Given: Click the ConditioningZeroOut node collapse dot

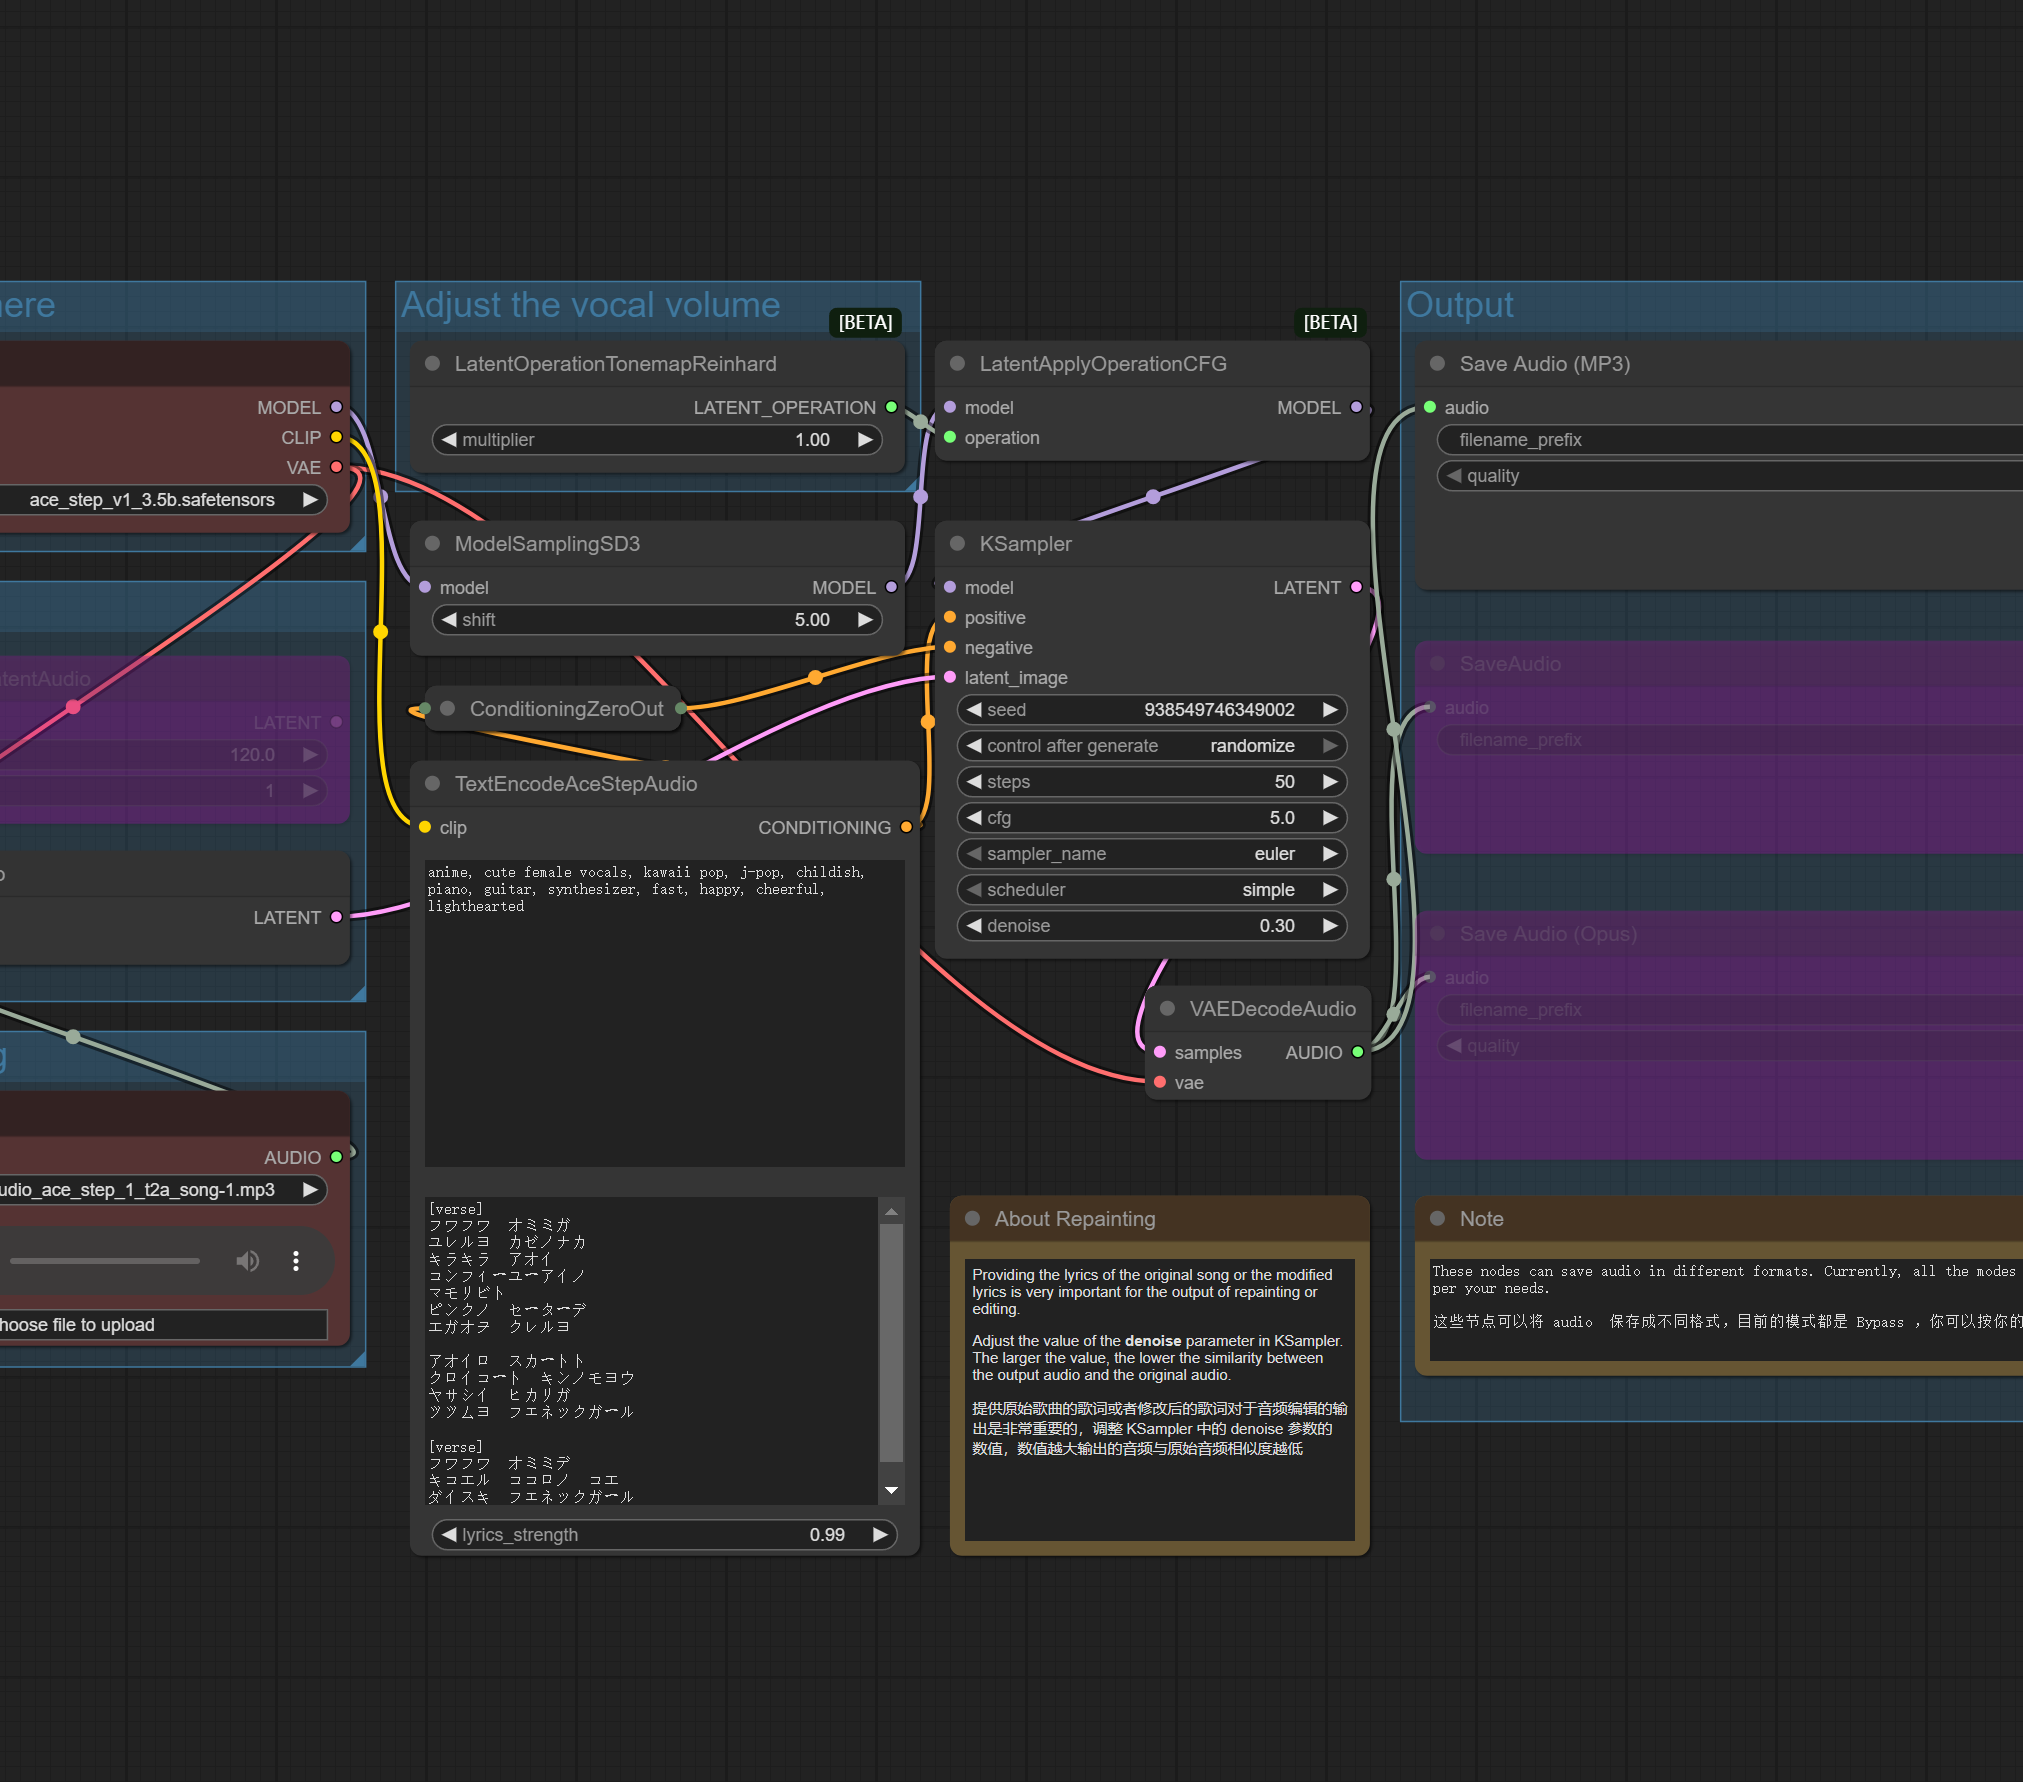Looking at the screenshot, I should pyautogui.click(x=448, y=709).
